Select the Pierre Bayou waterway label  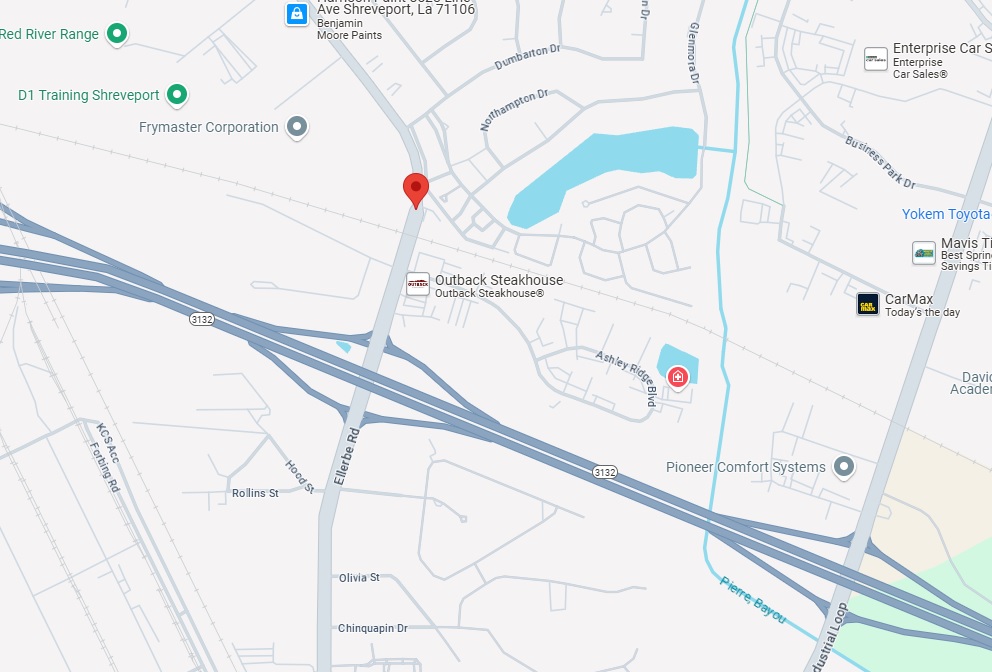coord(753,599)
